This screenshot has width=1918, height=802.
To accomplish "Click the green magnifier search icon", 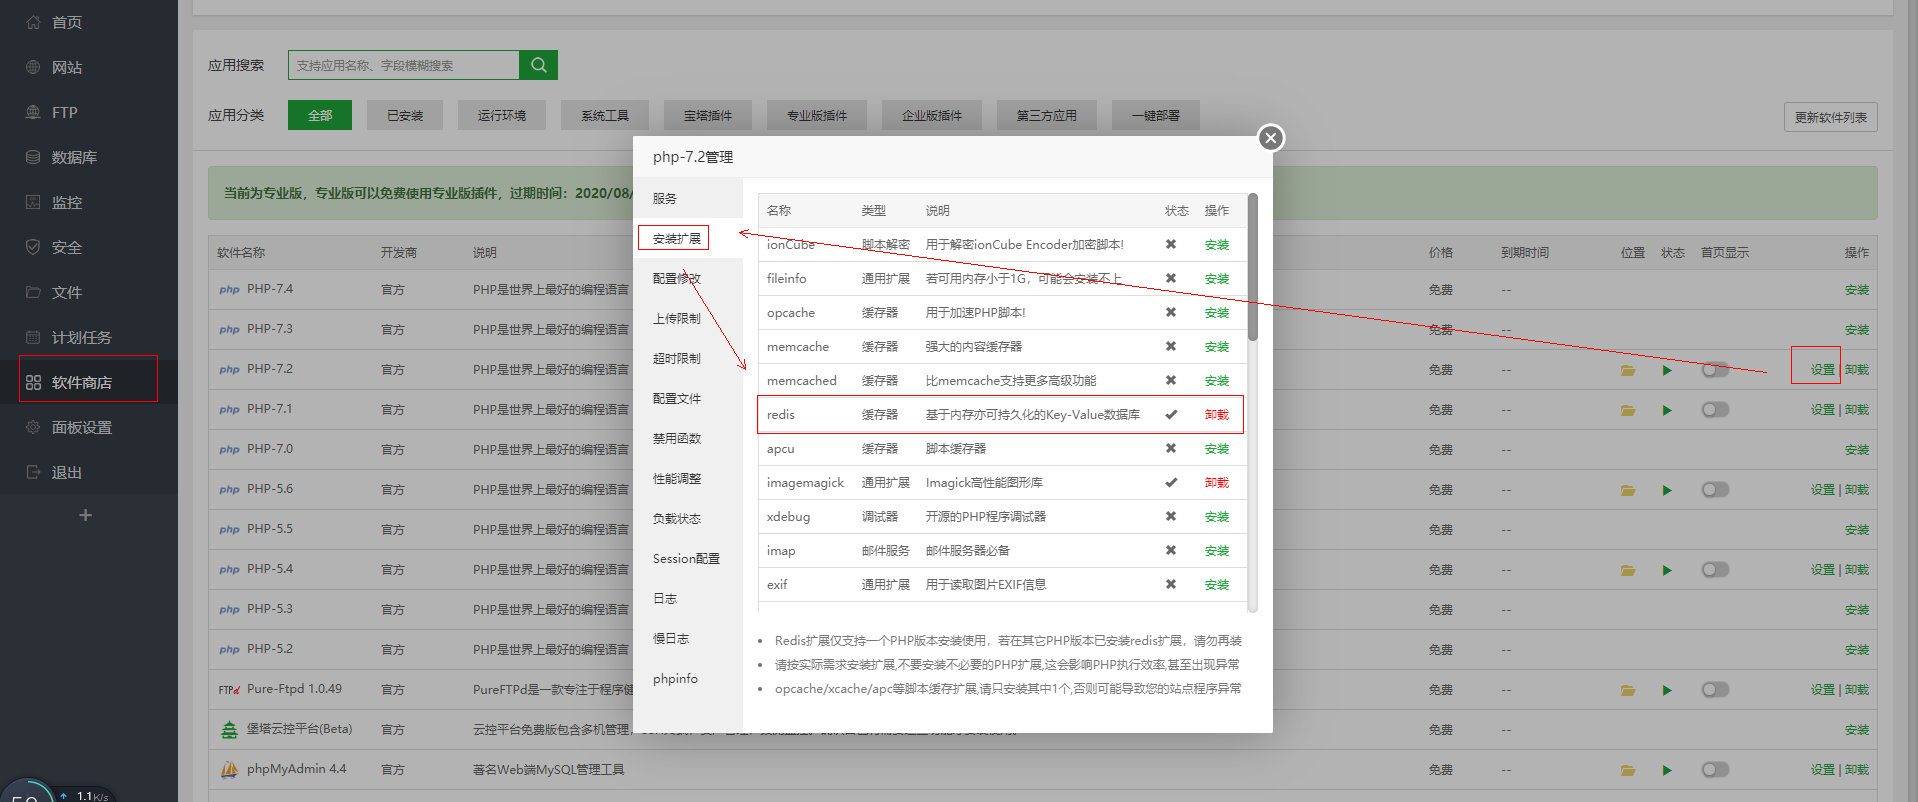I will pos(538,65).
